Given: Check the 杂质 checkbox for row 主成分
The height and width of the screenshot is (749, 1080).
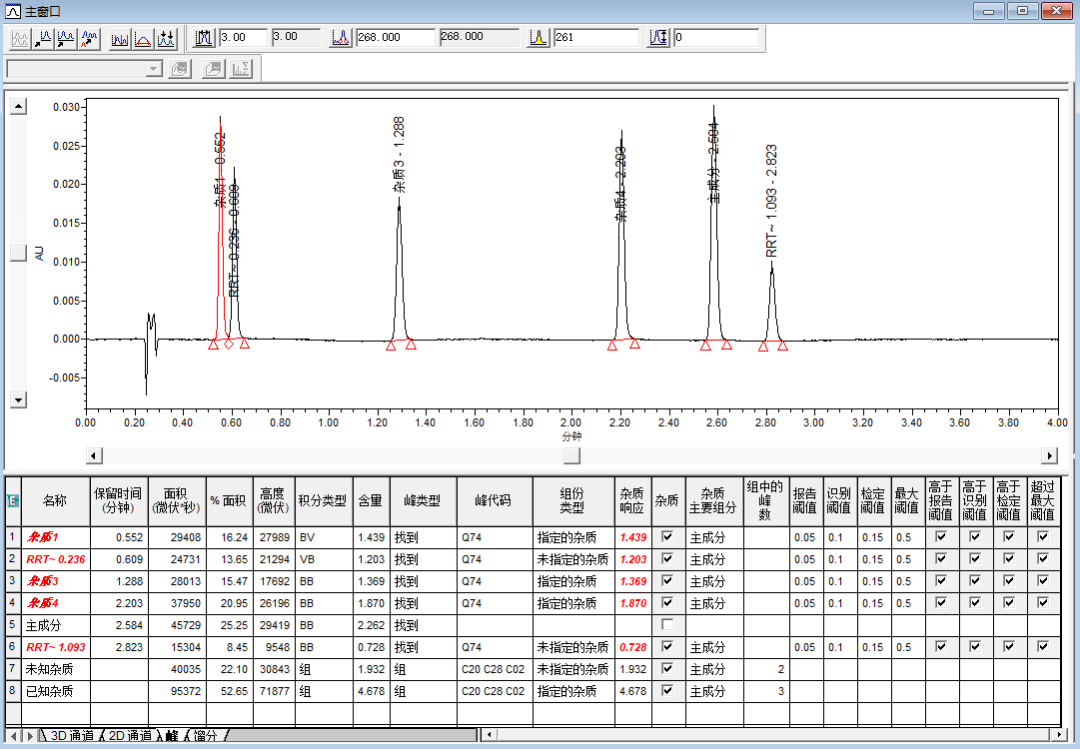Looking at the screenshot, I should 667,624.
